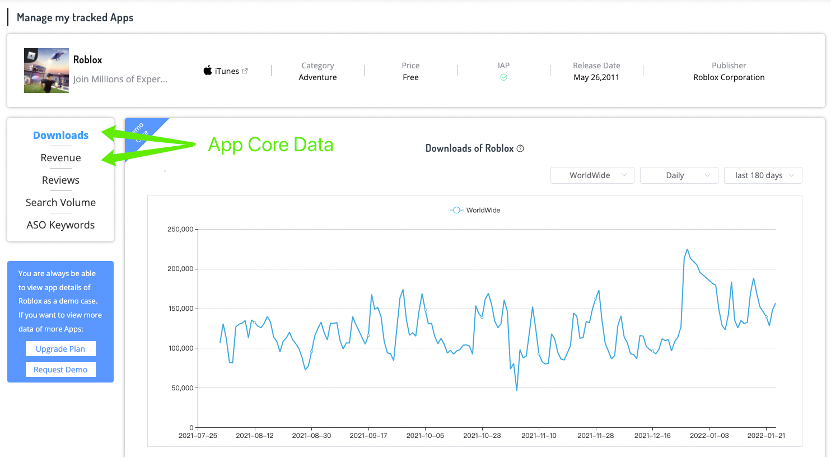Switch to the Revenue tab
This screenshot has height=458, width=832.
click(x=60, y=158)
